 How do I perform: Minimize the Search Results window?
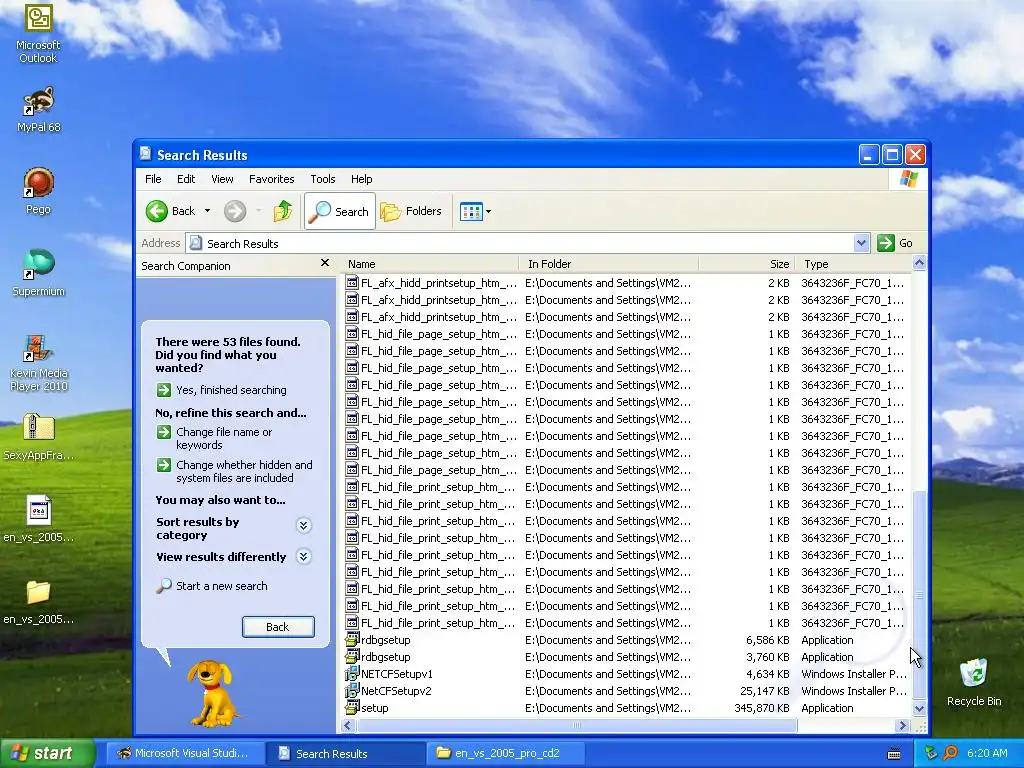(x=869, y=155)
